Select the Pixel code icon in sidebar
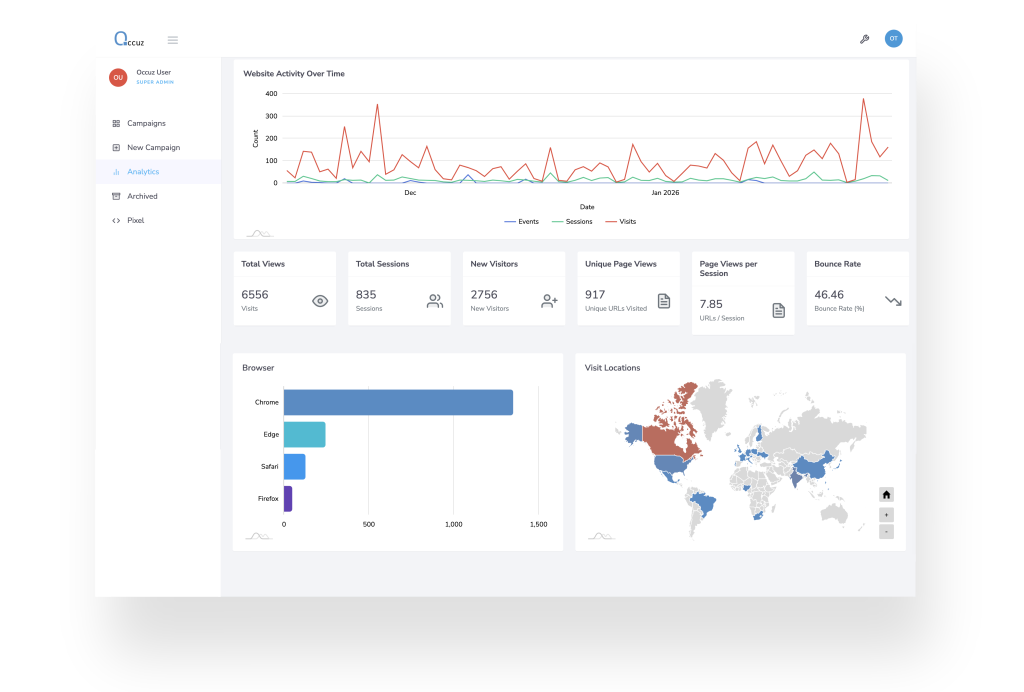 coord(117,220)
